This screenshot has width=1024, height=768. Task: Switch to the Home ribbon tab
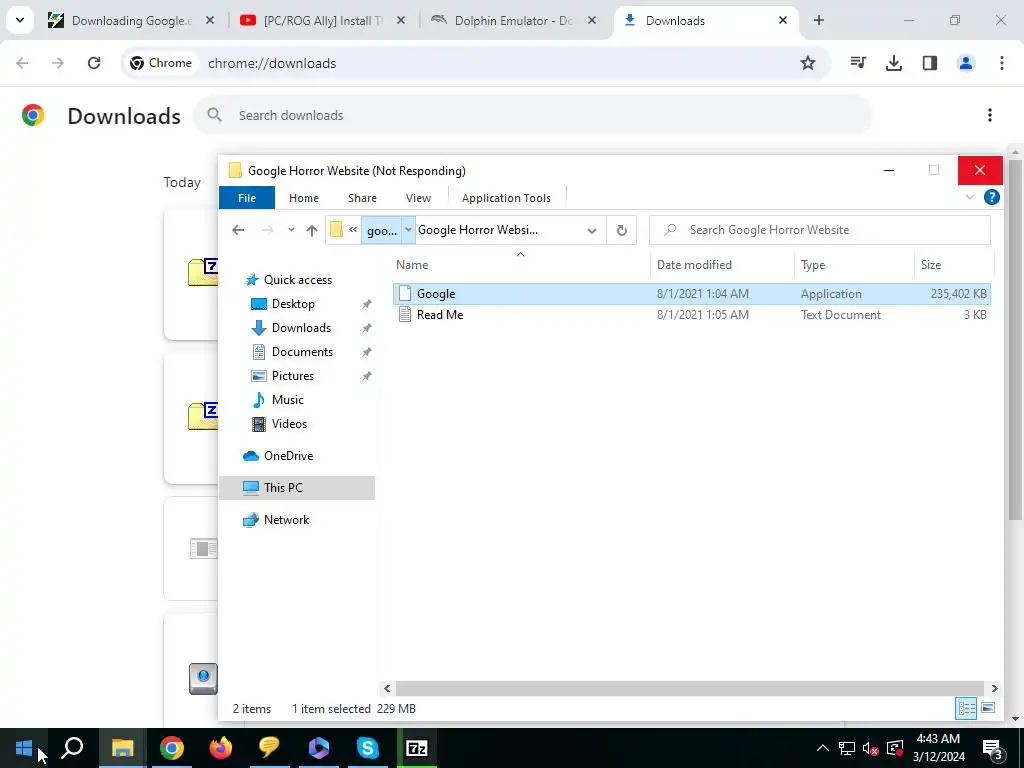pyautogui.click(x=304, y=198)
